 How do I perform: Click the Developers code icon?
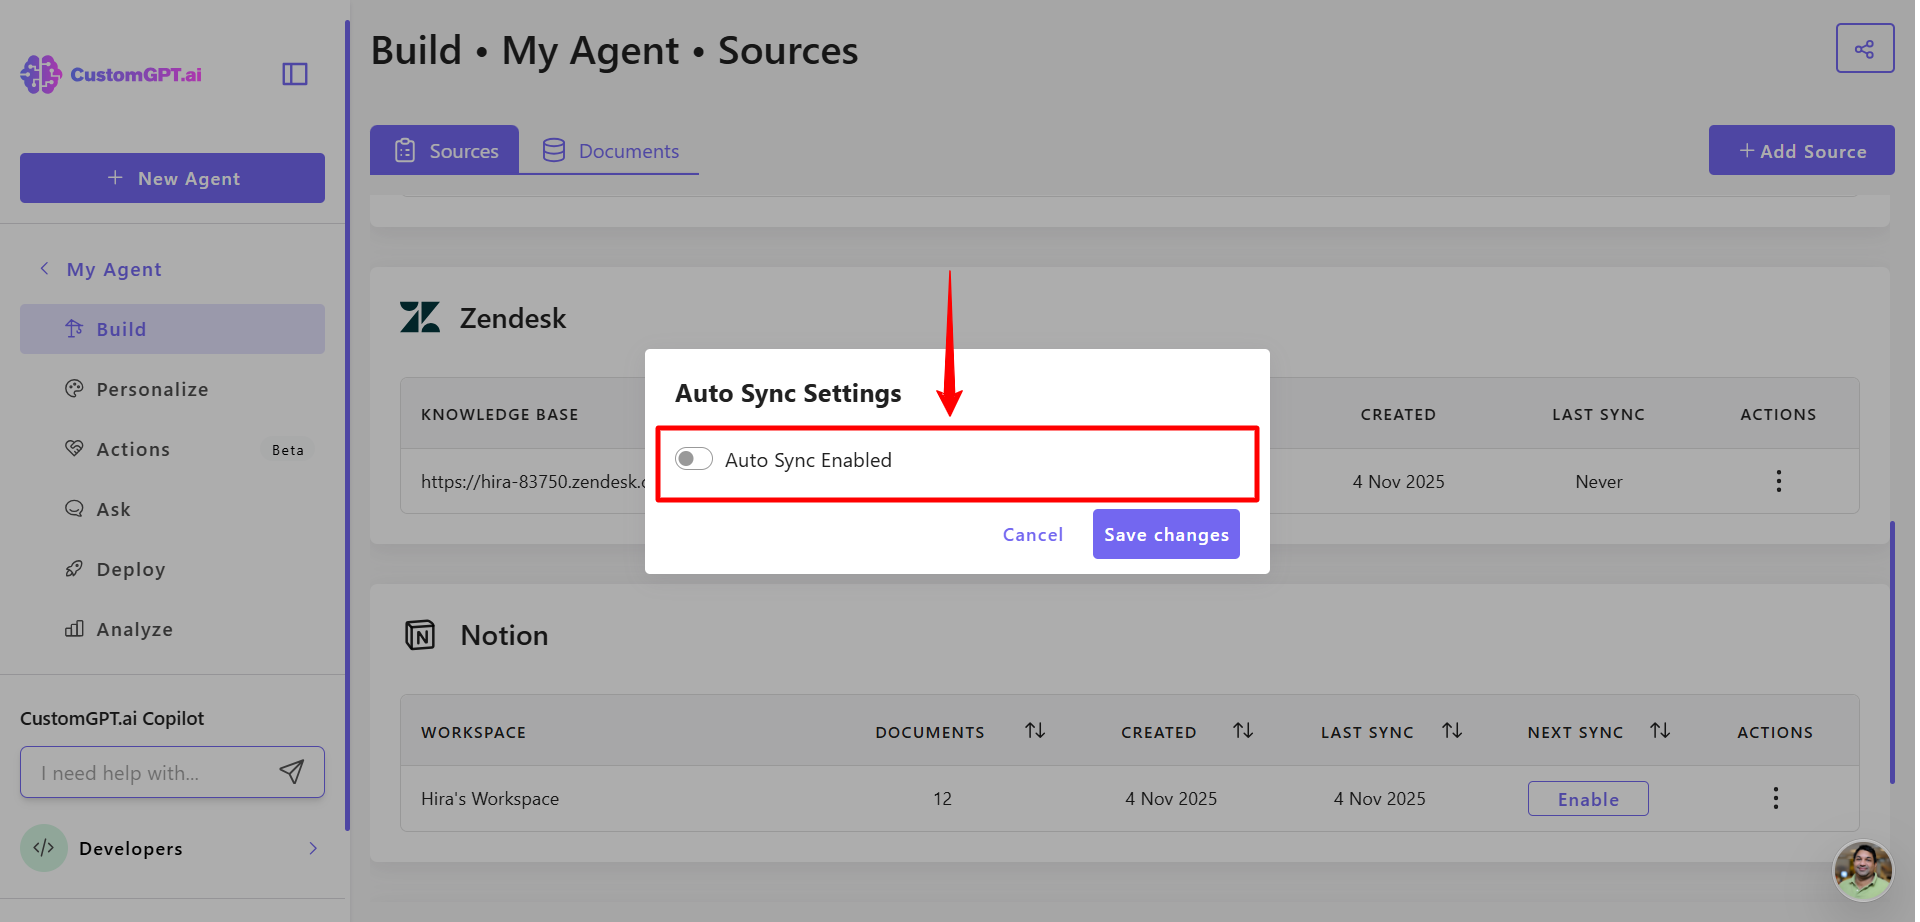44,848
